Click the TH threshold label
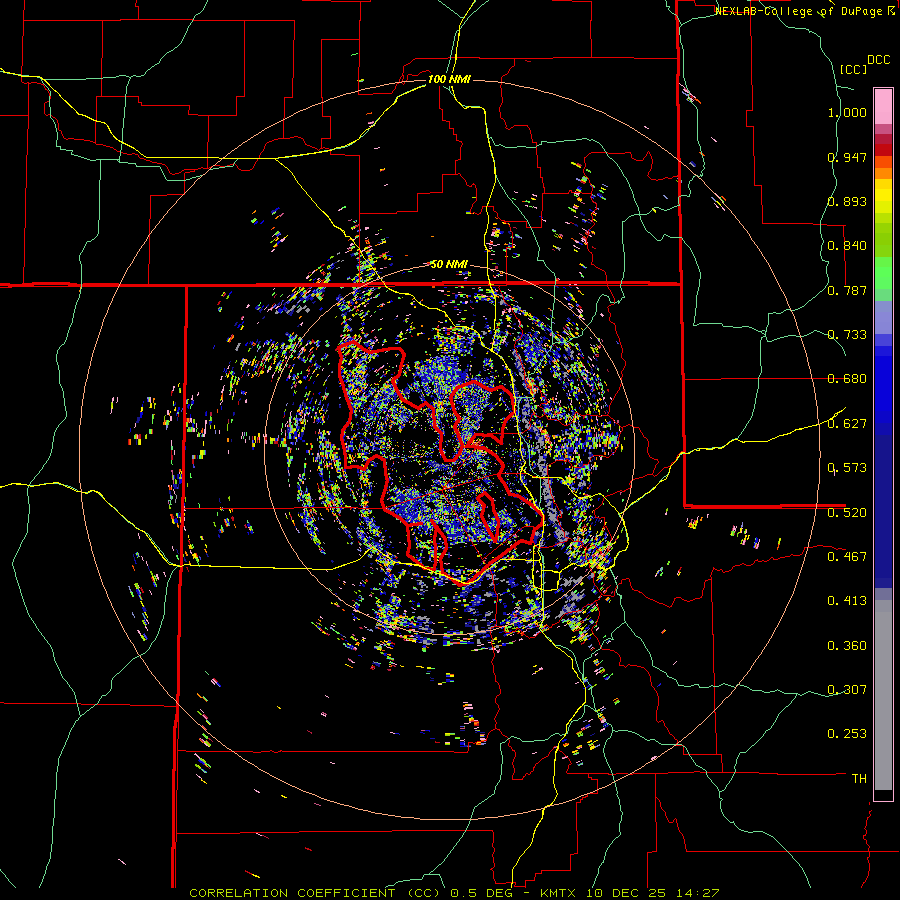The image size is (900, 900). pos(859,779)
